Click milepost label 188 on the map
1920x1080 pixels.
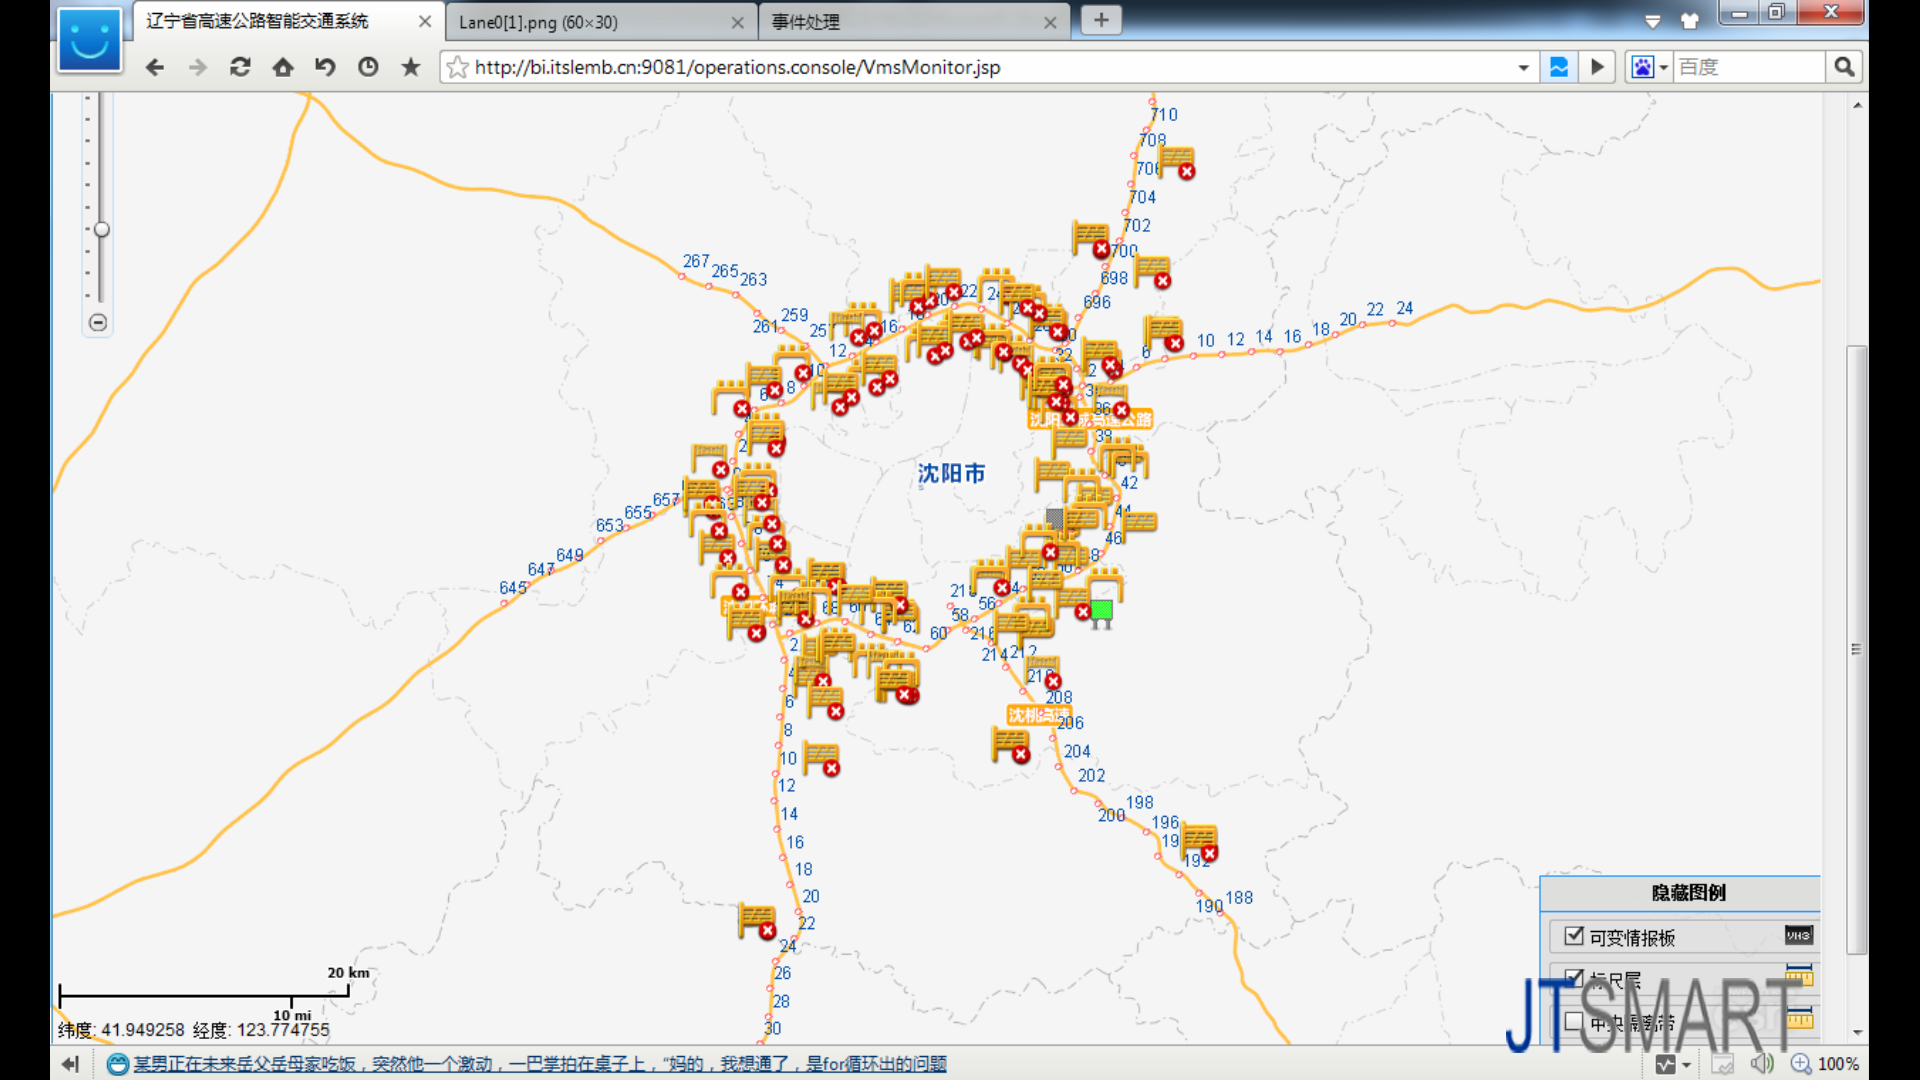(x=1239, y=897)
